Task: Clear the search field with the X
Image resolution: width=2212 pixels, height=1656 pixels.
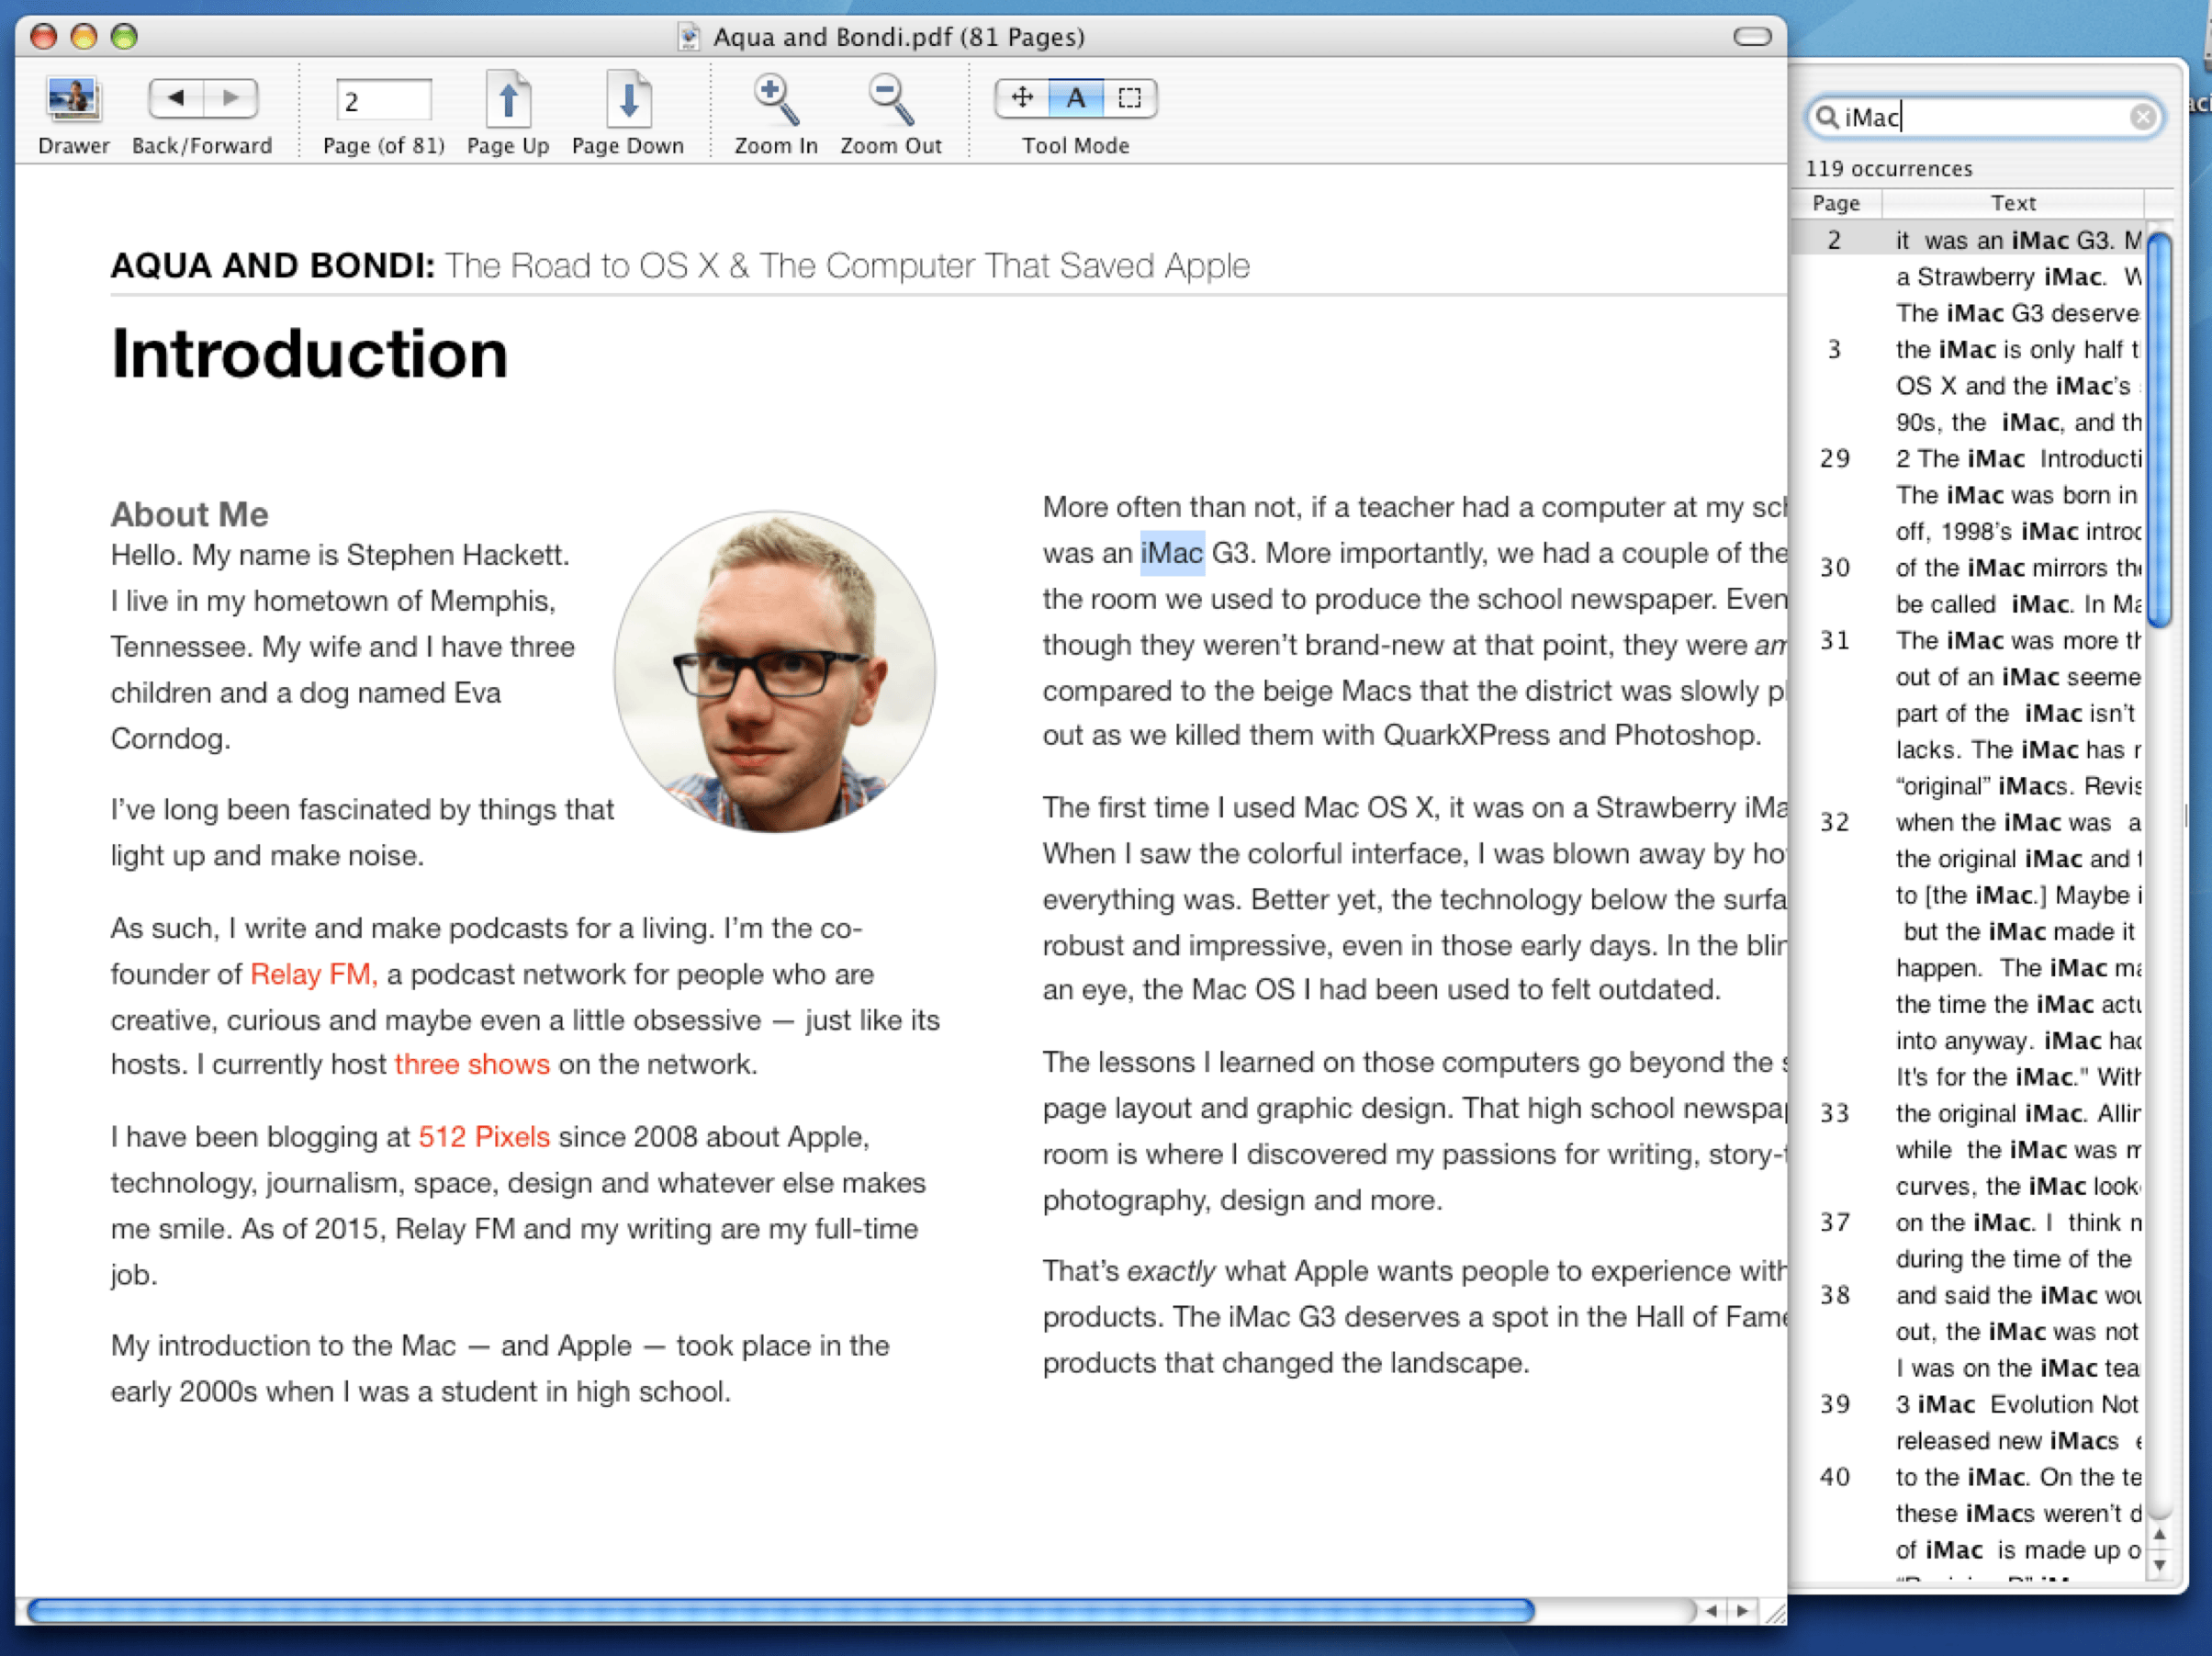Action: (2142, 117)
